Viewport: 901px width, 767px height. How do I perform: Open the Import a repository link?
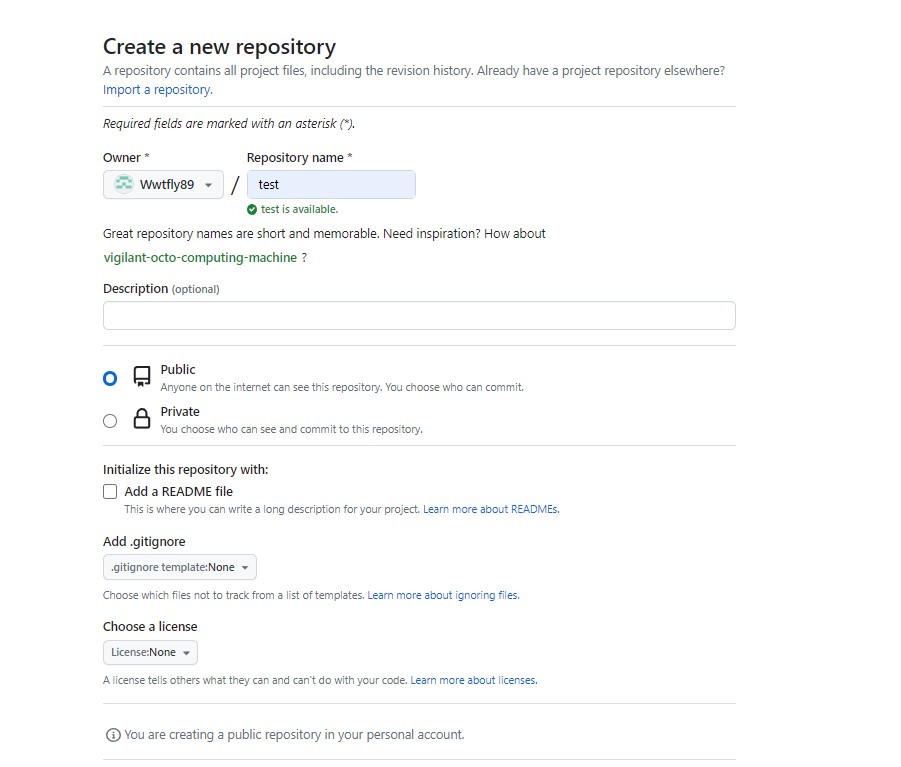[x=157, y=90]
